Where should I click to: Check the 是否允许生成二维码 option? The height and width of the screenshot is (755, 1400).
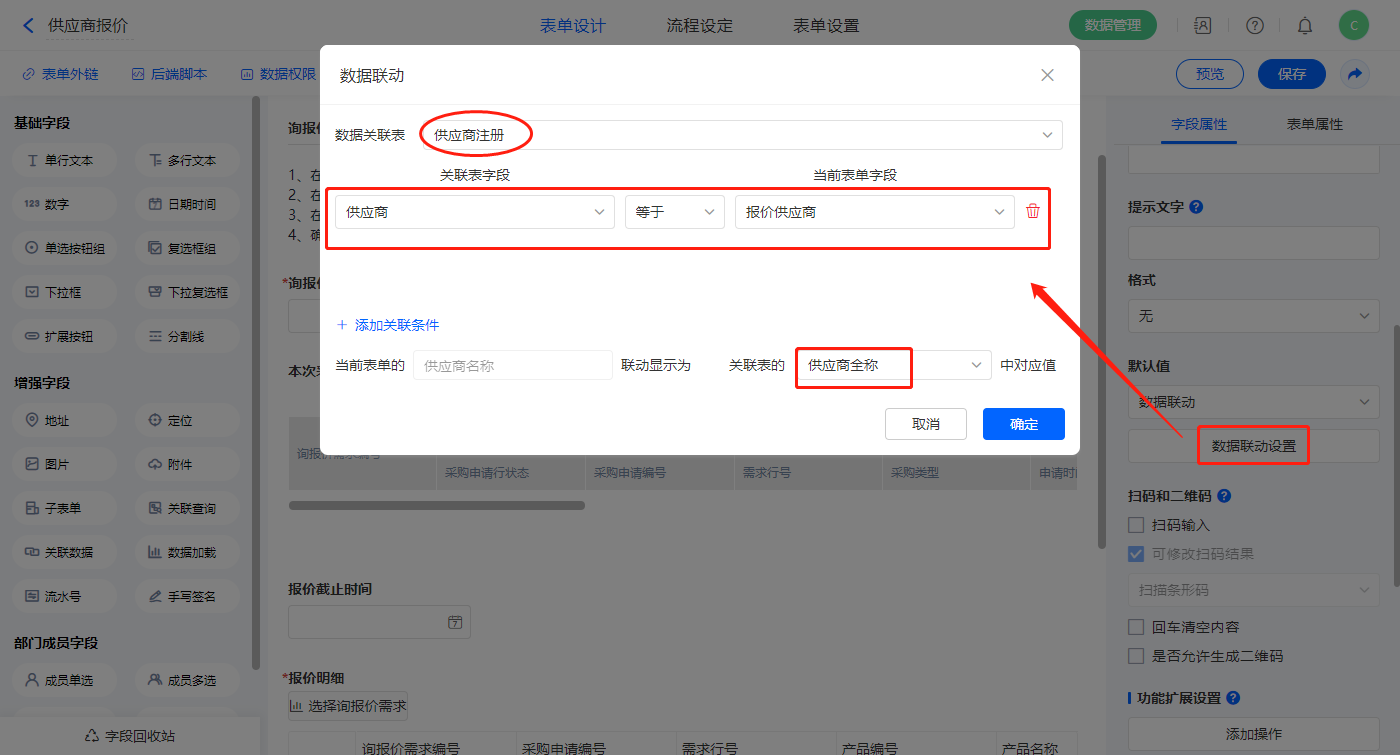point(1136,656)
